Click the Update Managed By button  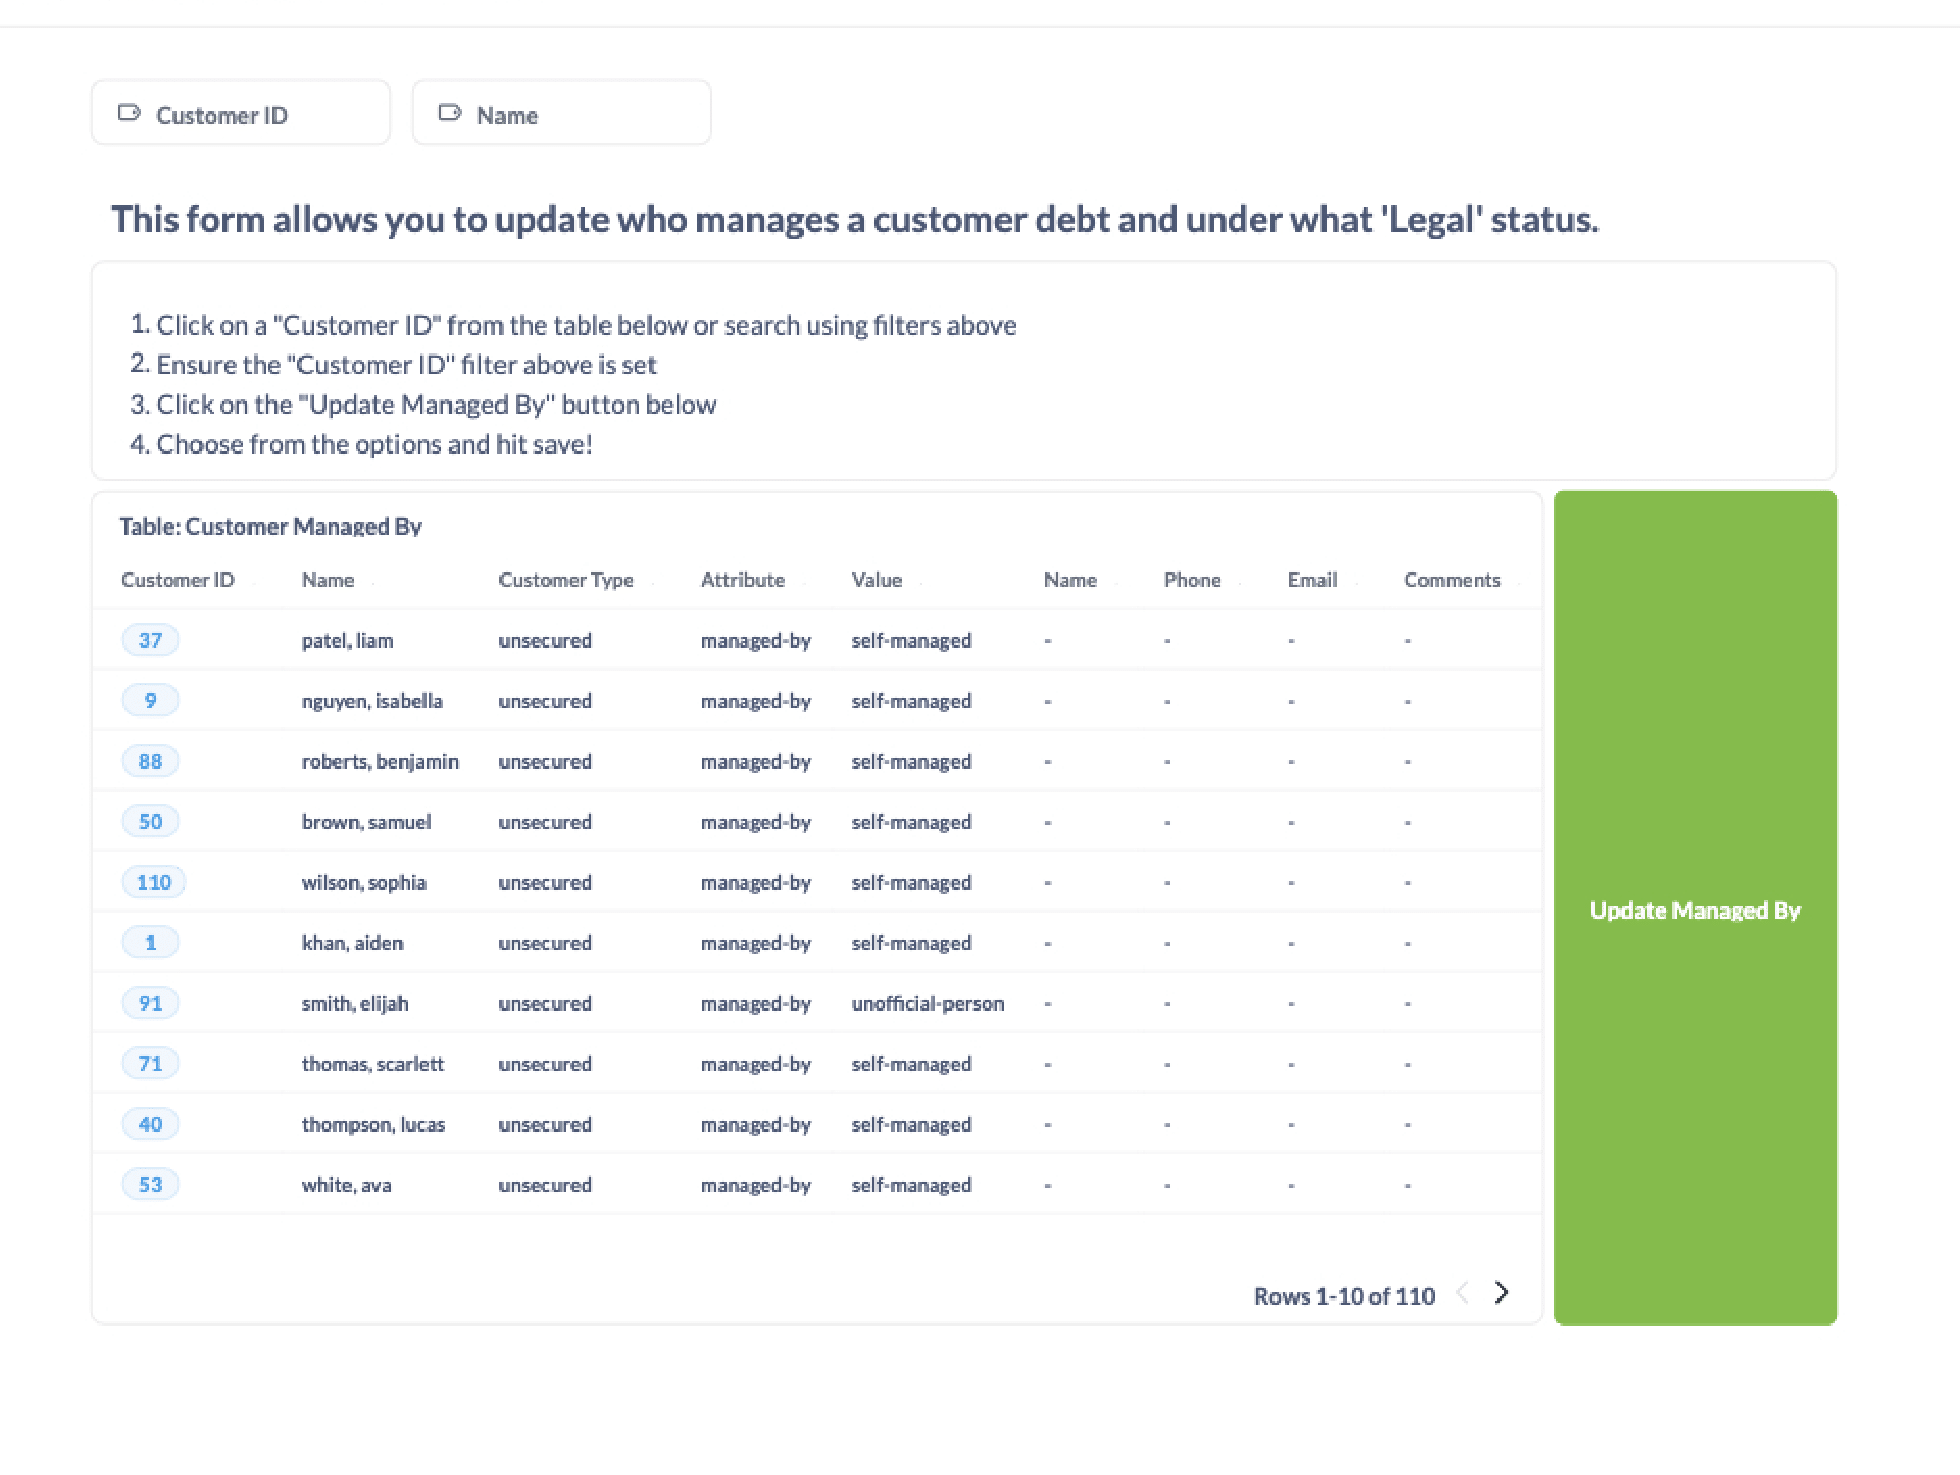point(1695,908)
